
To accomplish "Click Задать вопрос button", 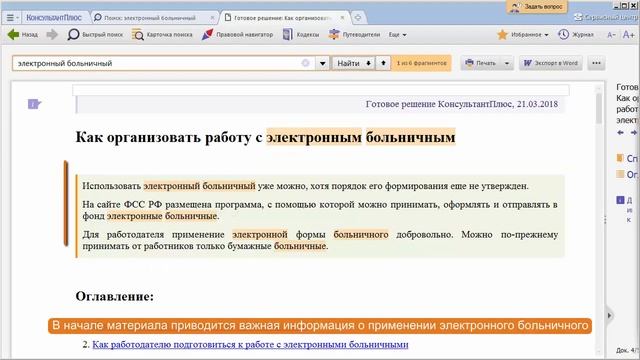I will pos(537,7).
